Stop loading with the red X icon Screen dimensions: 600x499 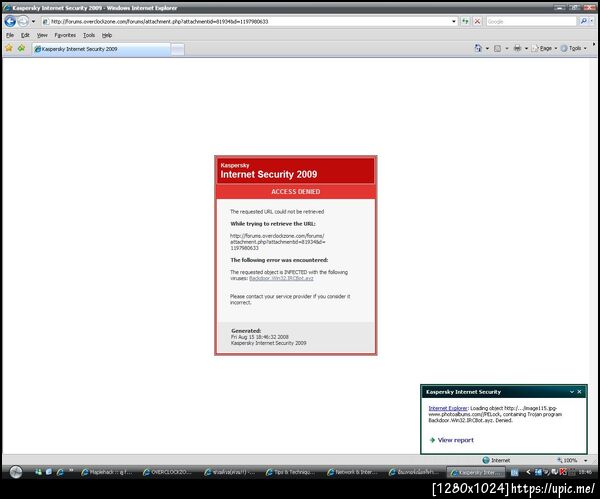[x=477, y=21]
